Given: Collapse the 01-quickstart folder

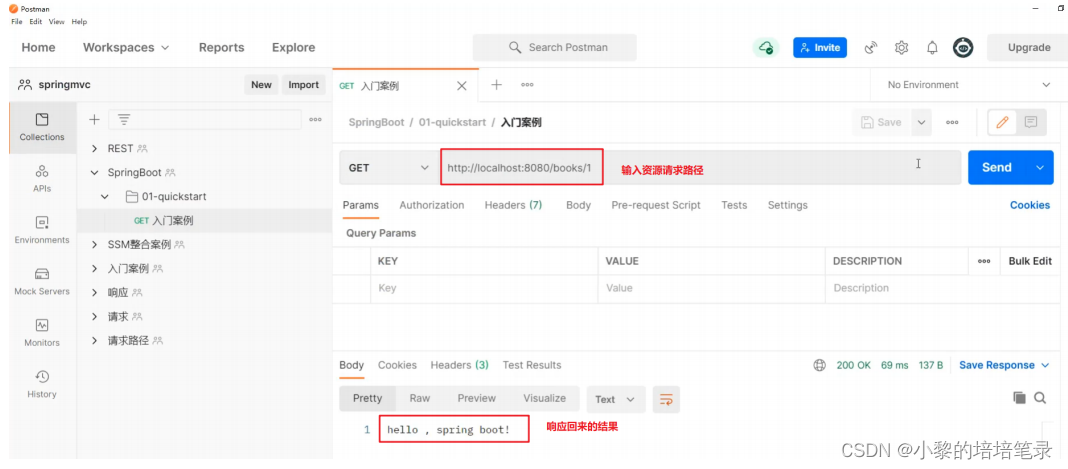Looking at the screenshot, I should click(x=105, y=197).
